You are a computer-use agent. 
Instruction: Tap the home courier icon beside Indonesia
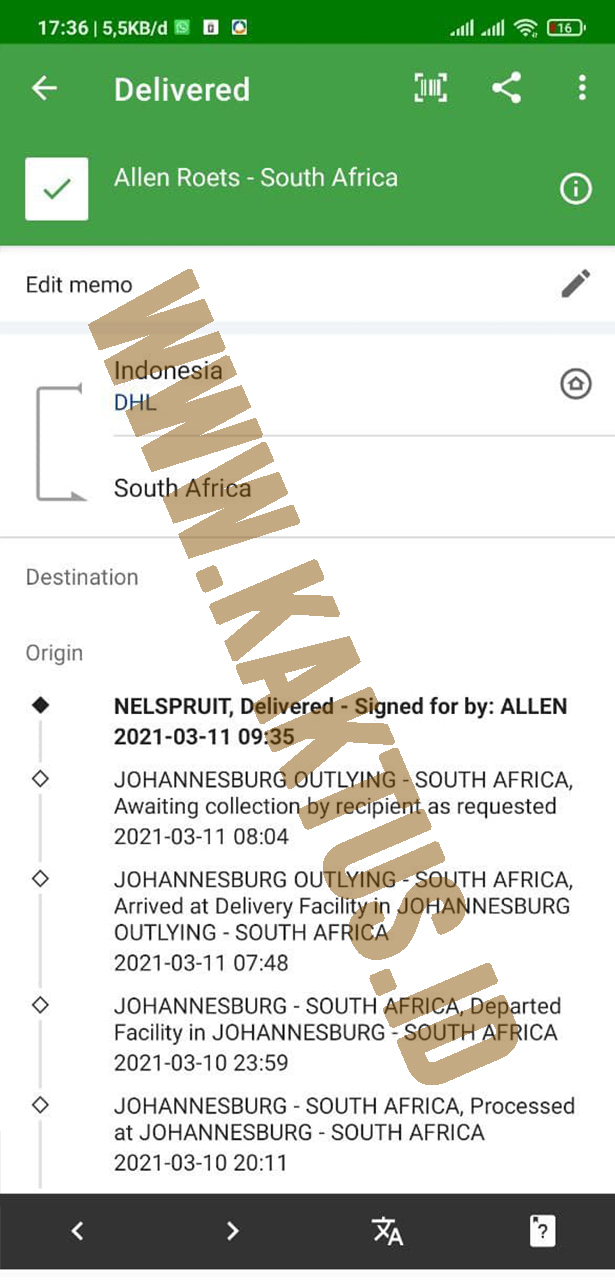click(576, 384)
